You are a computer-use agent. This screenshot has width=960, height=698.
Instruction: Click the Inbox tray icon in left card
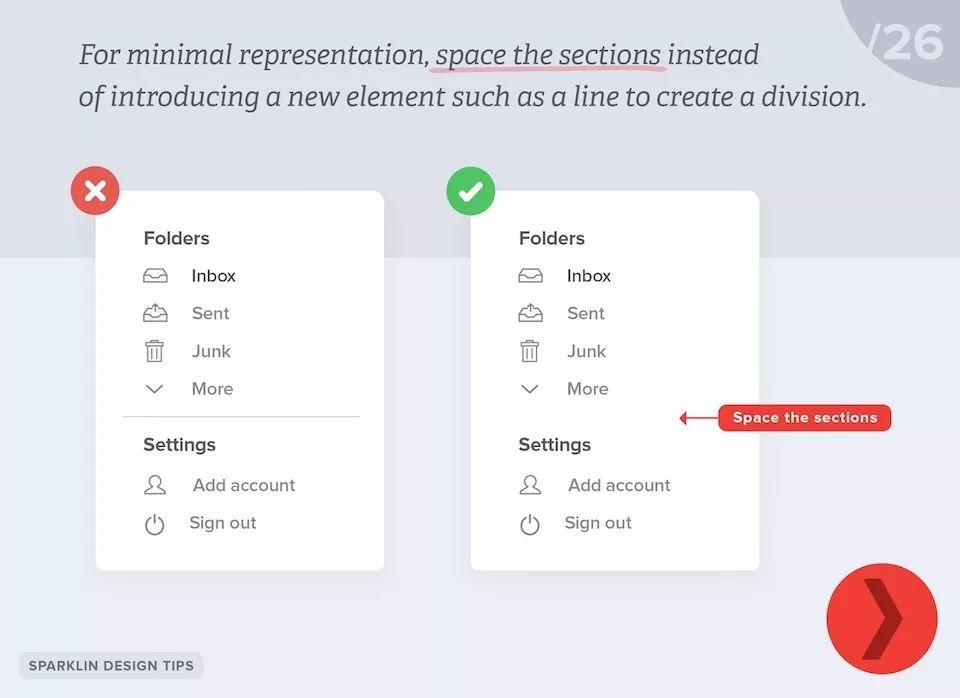155,276
